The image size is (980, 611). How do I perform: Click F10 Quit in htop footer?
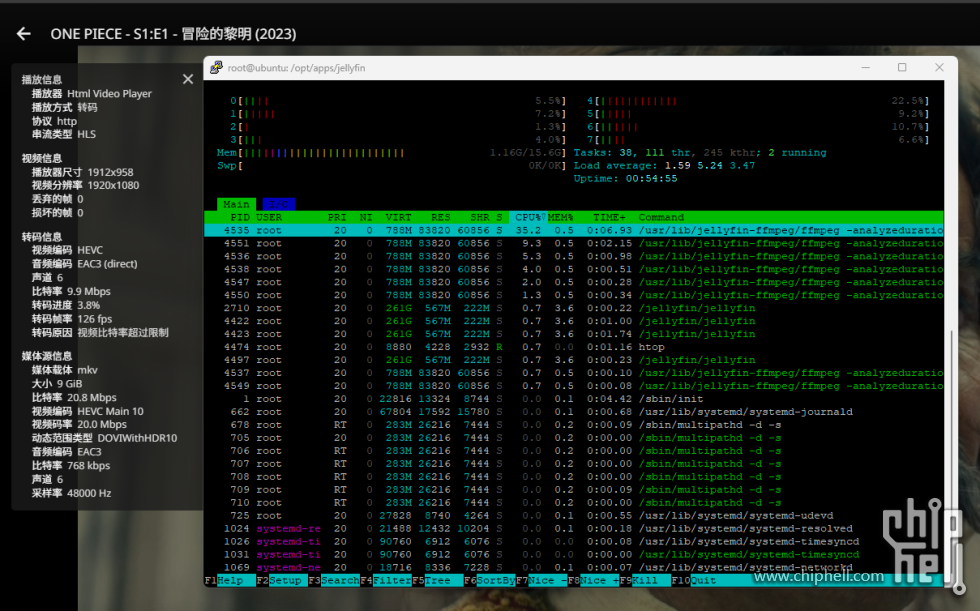click(694, 580)
